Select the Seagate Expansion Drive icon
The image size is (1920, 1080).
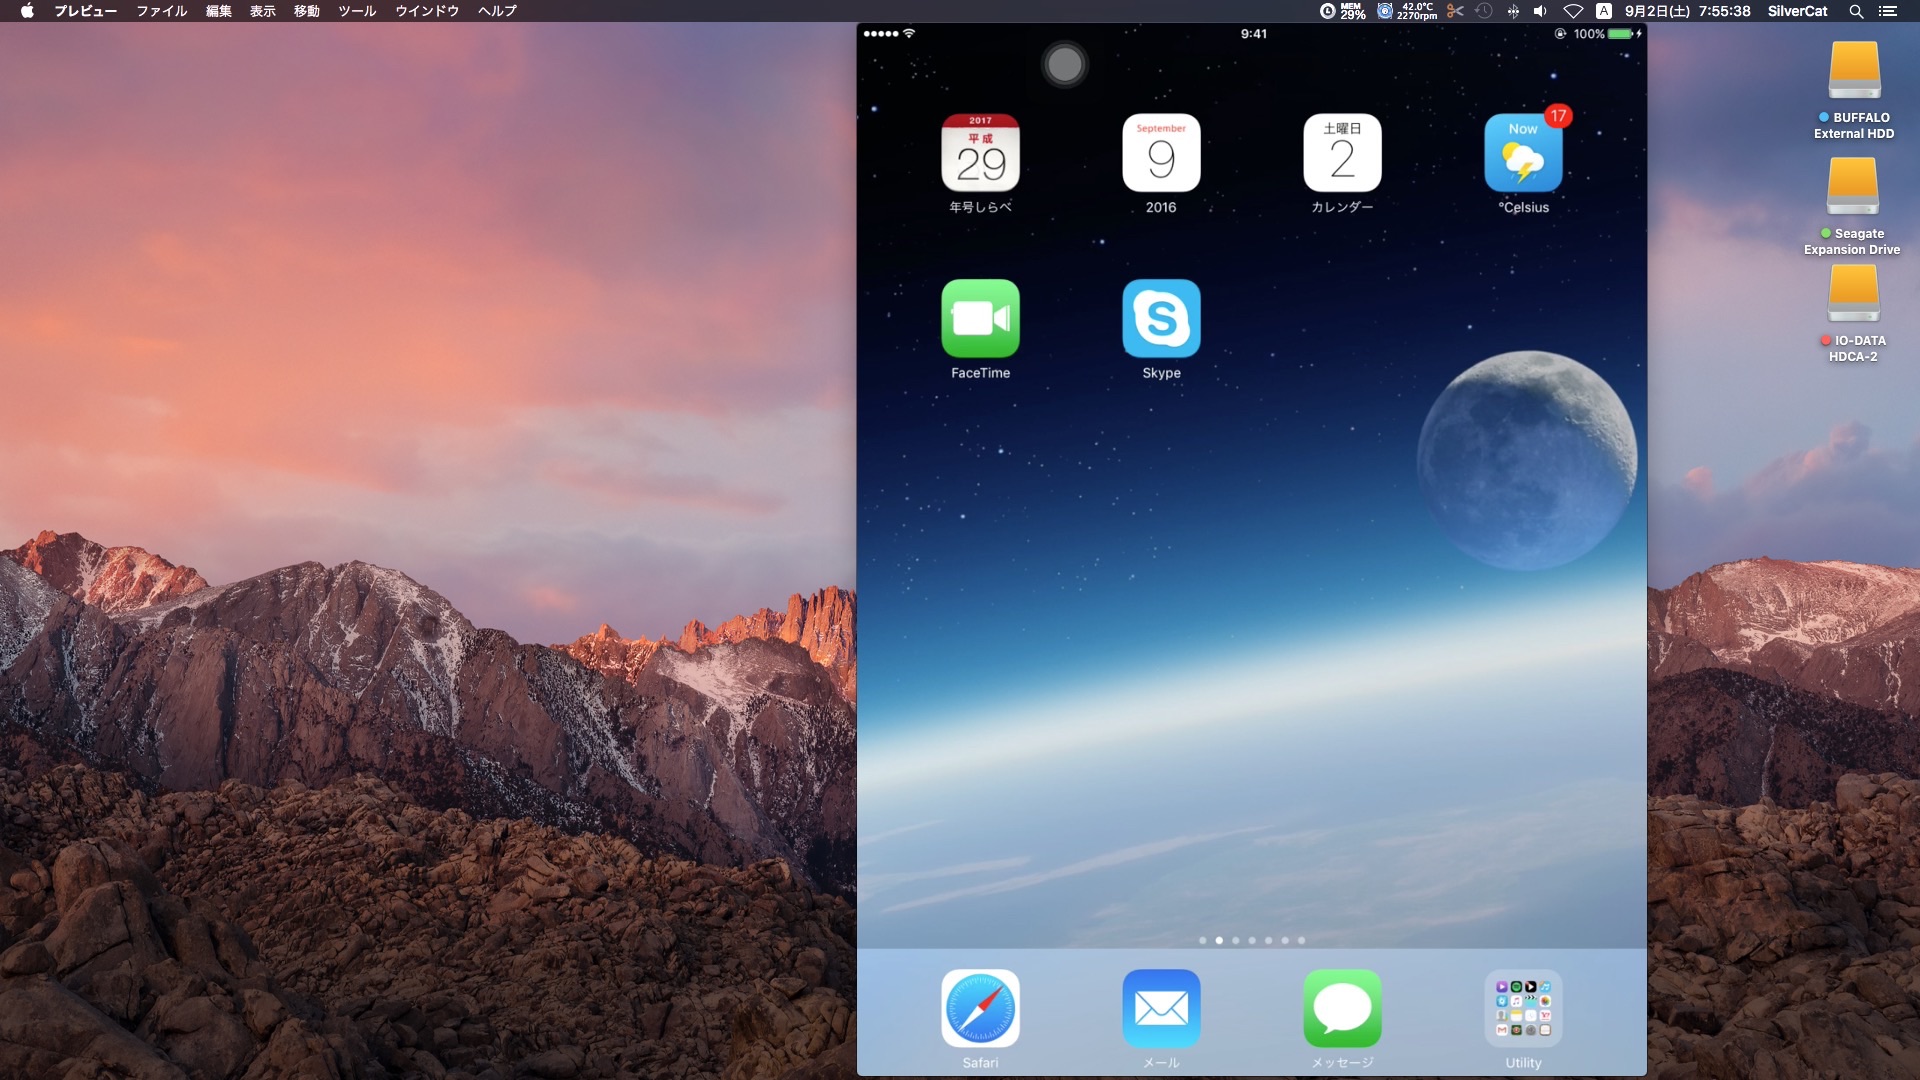tap(1853, 186)
